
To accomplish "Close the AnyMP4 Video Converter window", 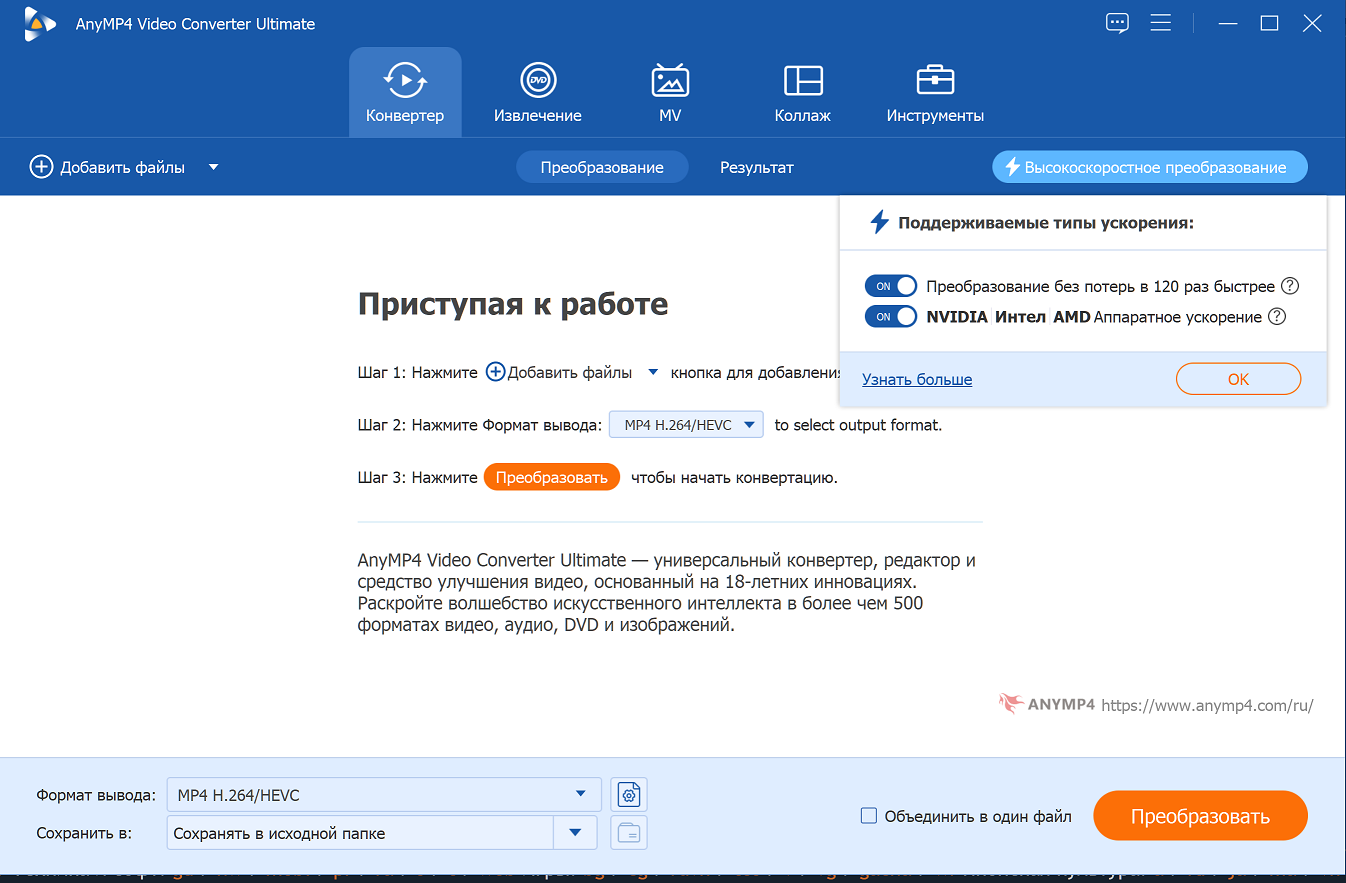I will pos(1312,23).
